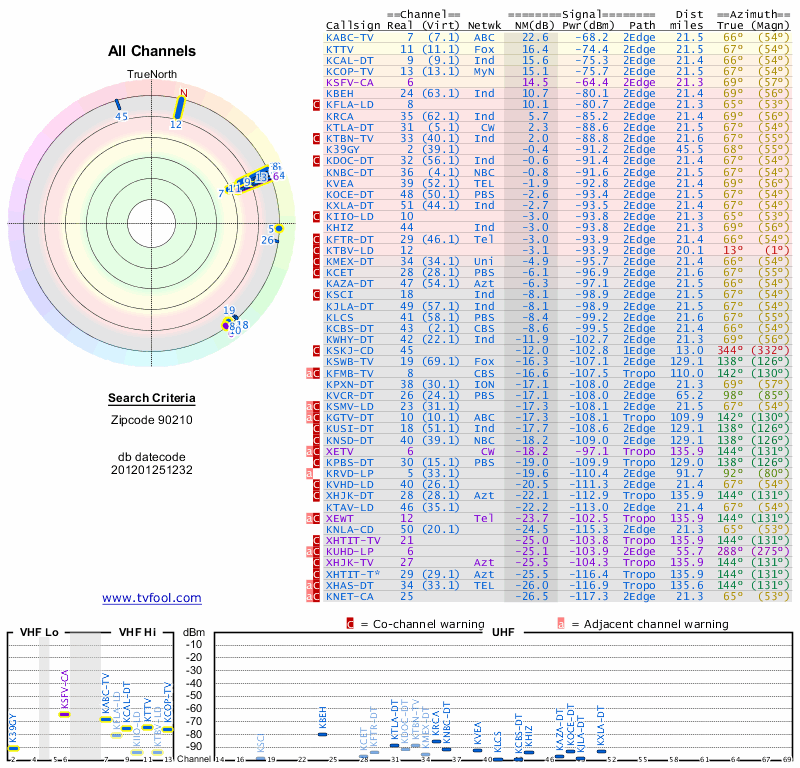Click the NM(dB) column header
Viewport: 800px width, 768px height.
(534, 26)
